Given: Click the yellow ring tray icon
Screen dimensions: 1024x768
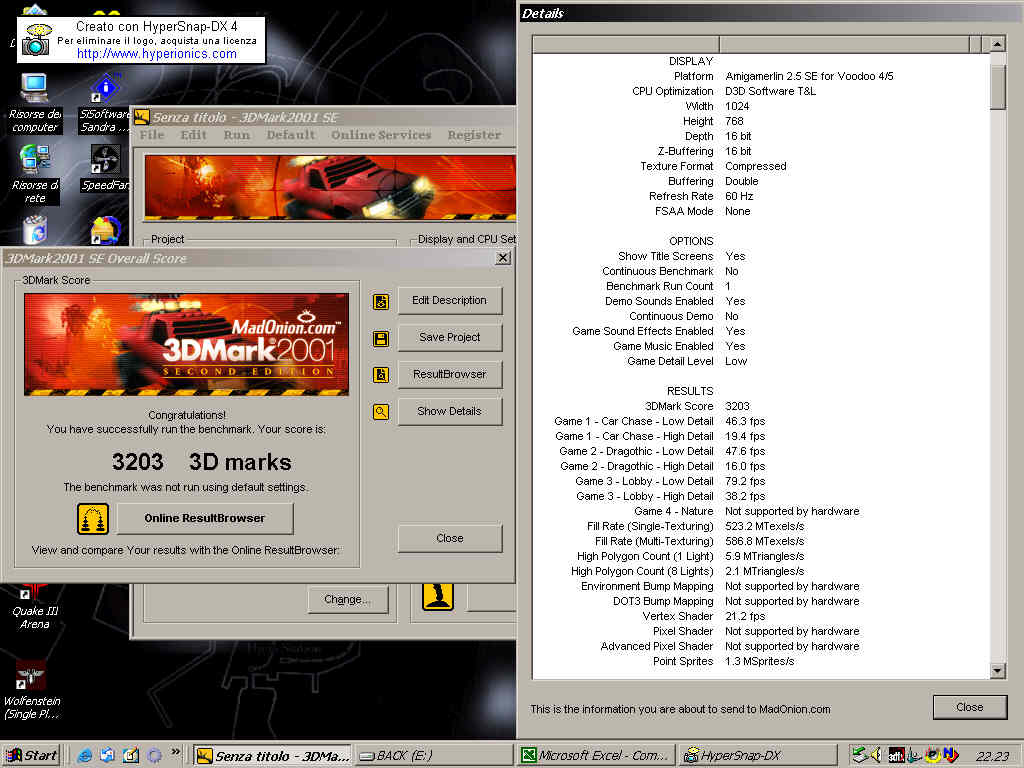Looking at the screenshot, I should (932, 756).
